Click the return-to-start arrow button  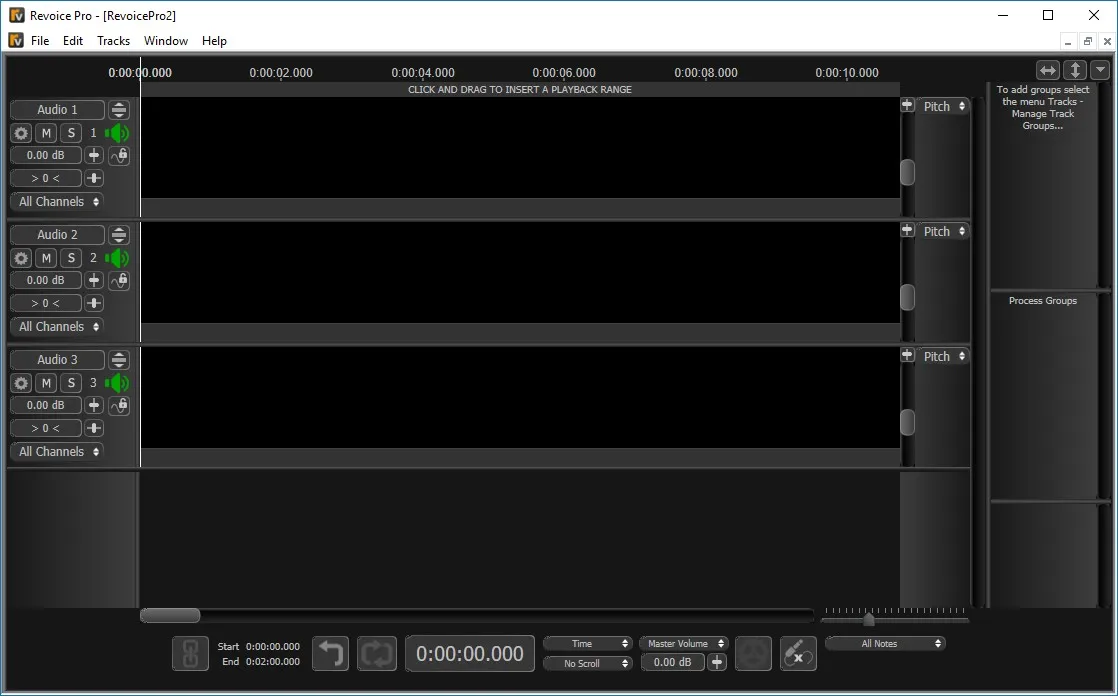(x=331, y=653)
